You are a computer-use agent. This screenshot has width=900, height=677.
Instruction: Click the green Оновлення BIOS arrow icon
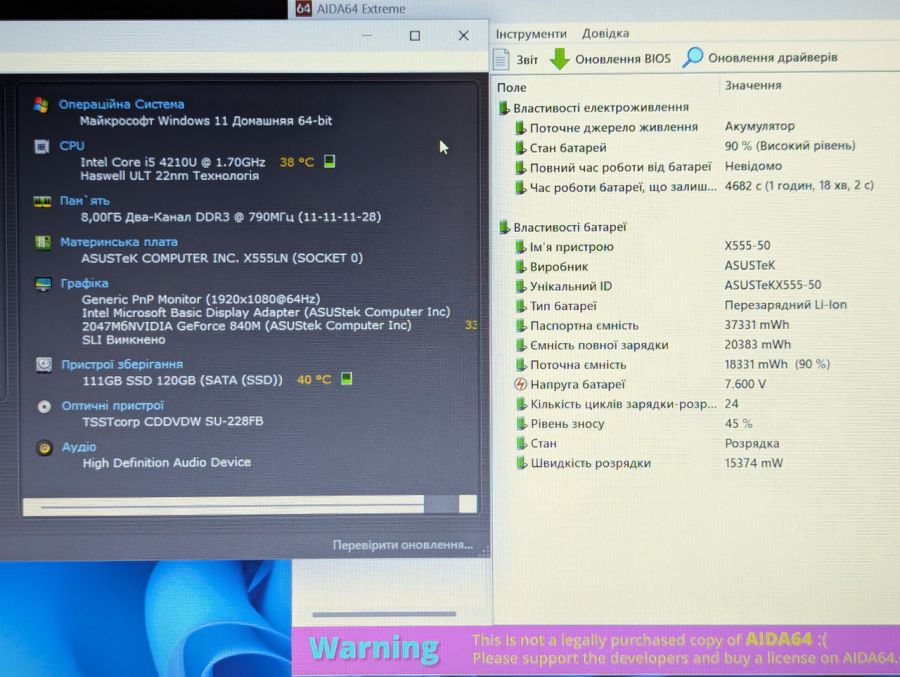560,59
